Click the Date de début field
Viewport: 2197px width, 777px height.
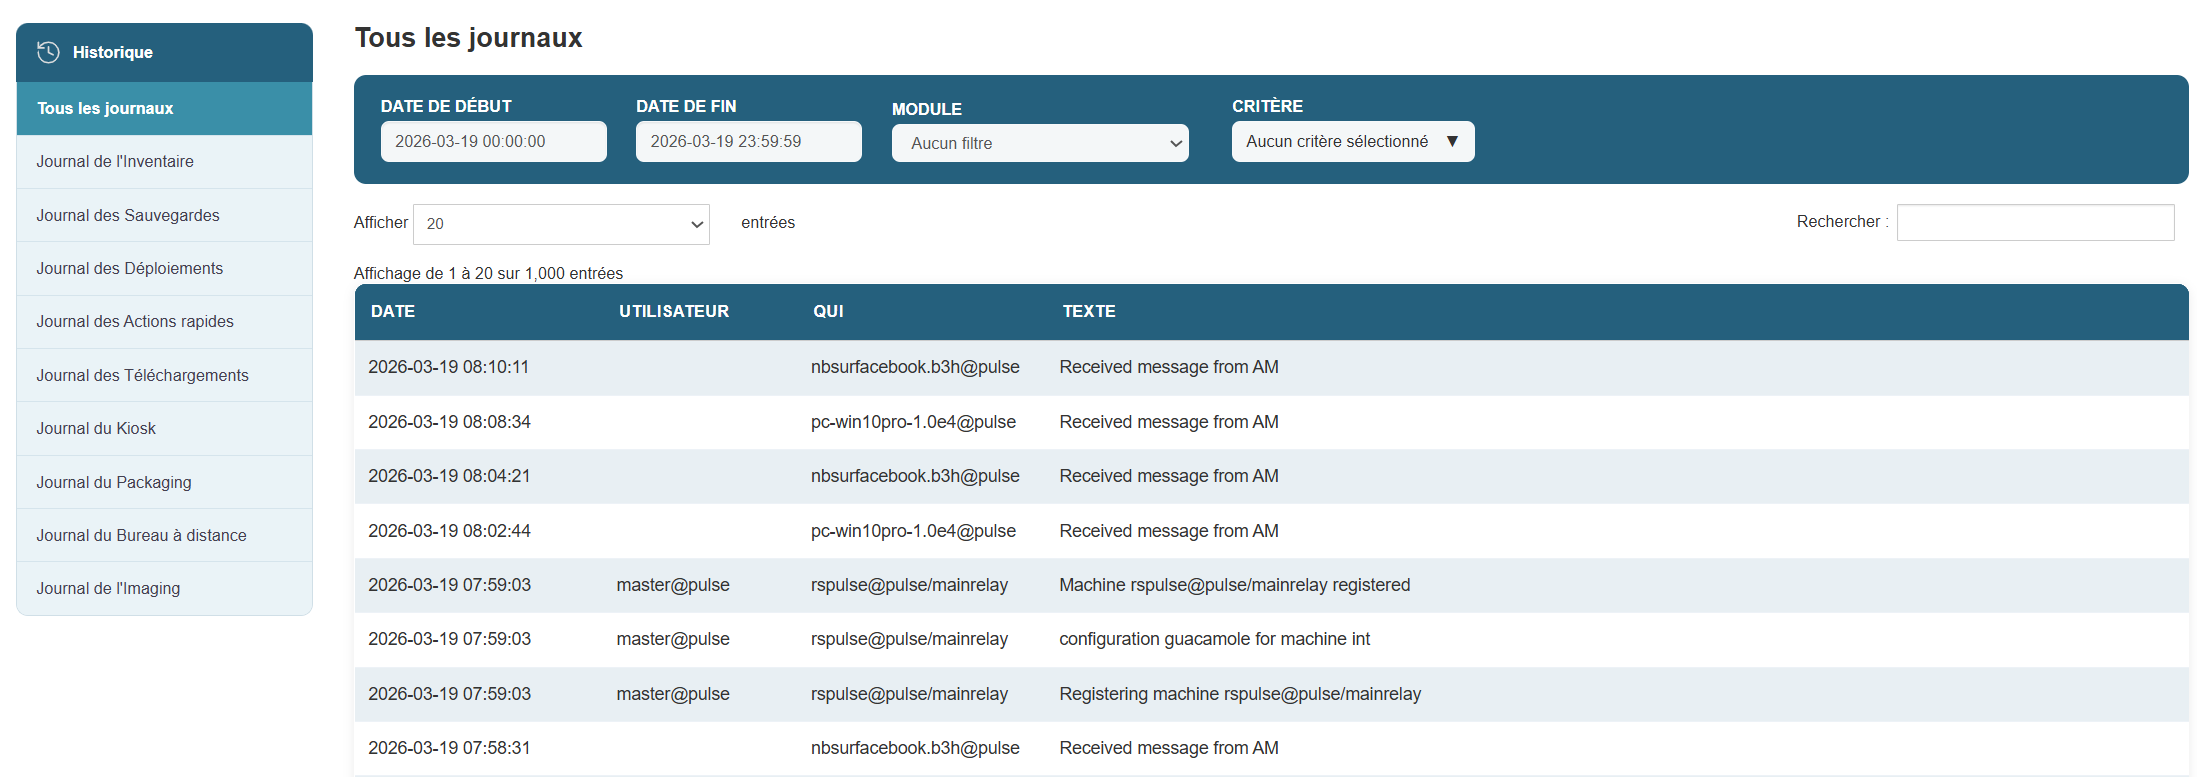pyautogui.click(x=493, y=142)
